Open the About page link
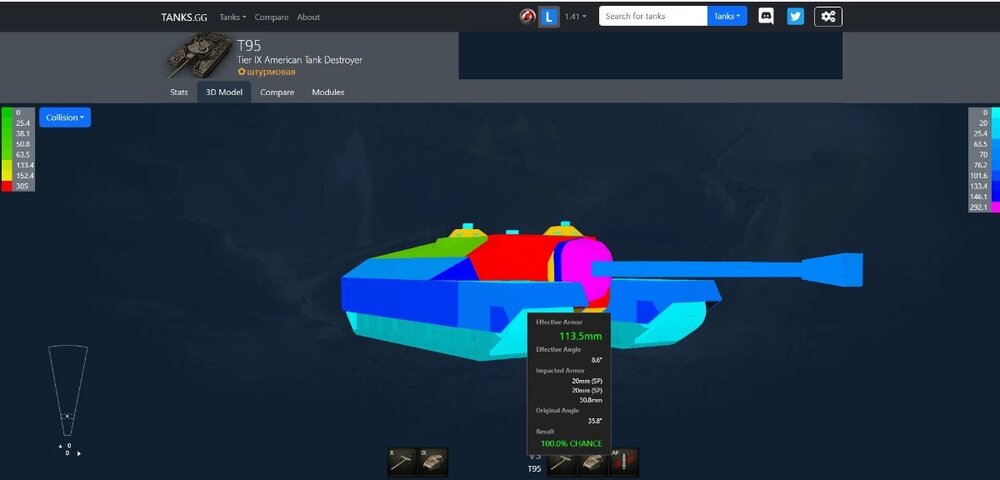 click(308, 17)
